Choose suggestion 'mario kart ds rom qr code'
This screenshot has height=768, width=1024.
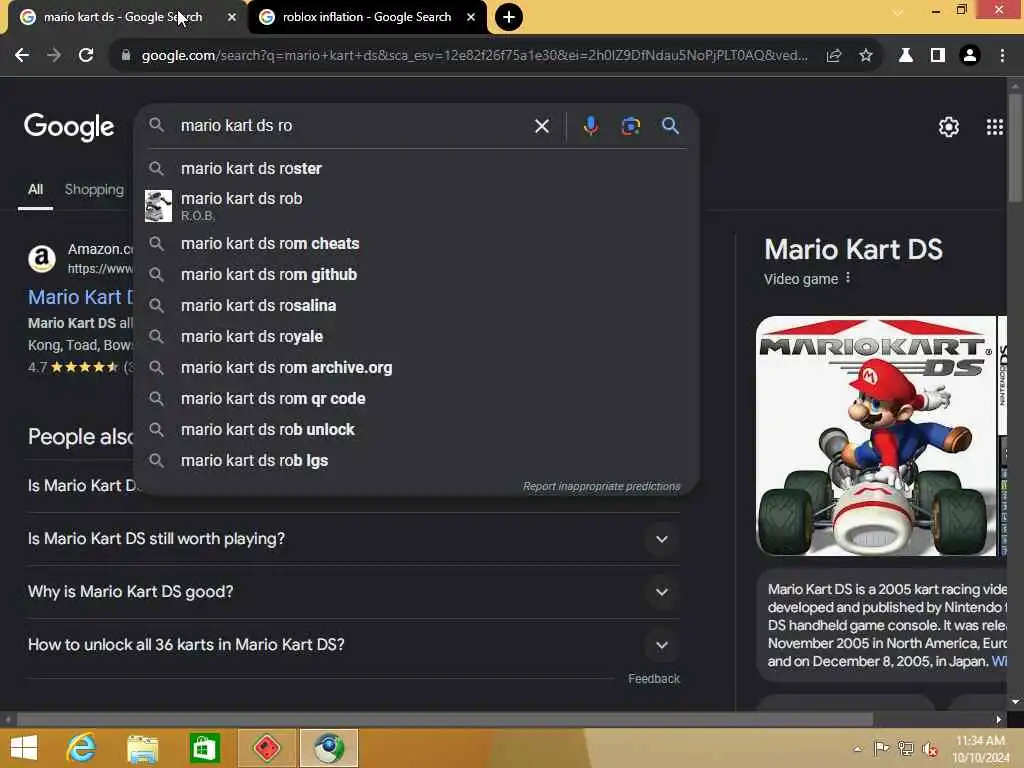click(416, 398)
